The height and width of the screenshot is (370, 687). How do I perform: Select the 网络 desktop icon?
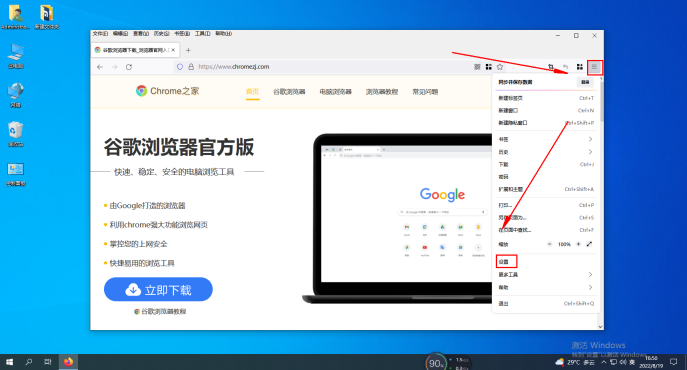[16, 95]
